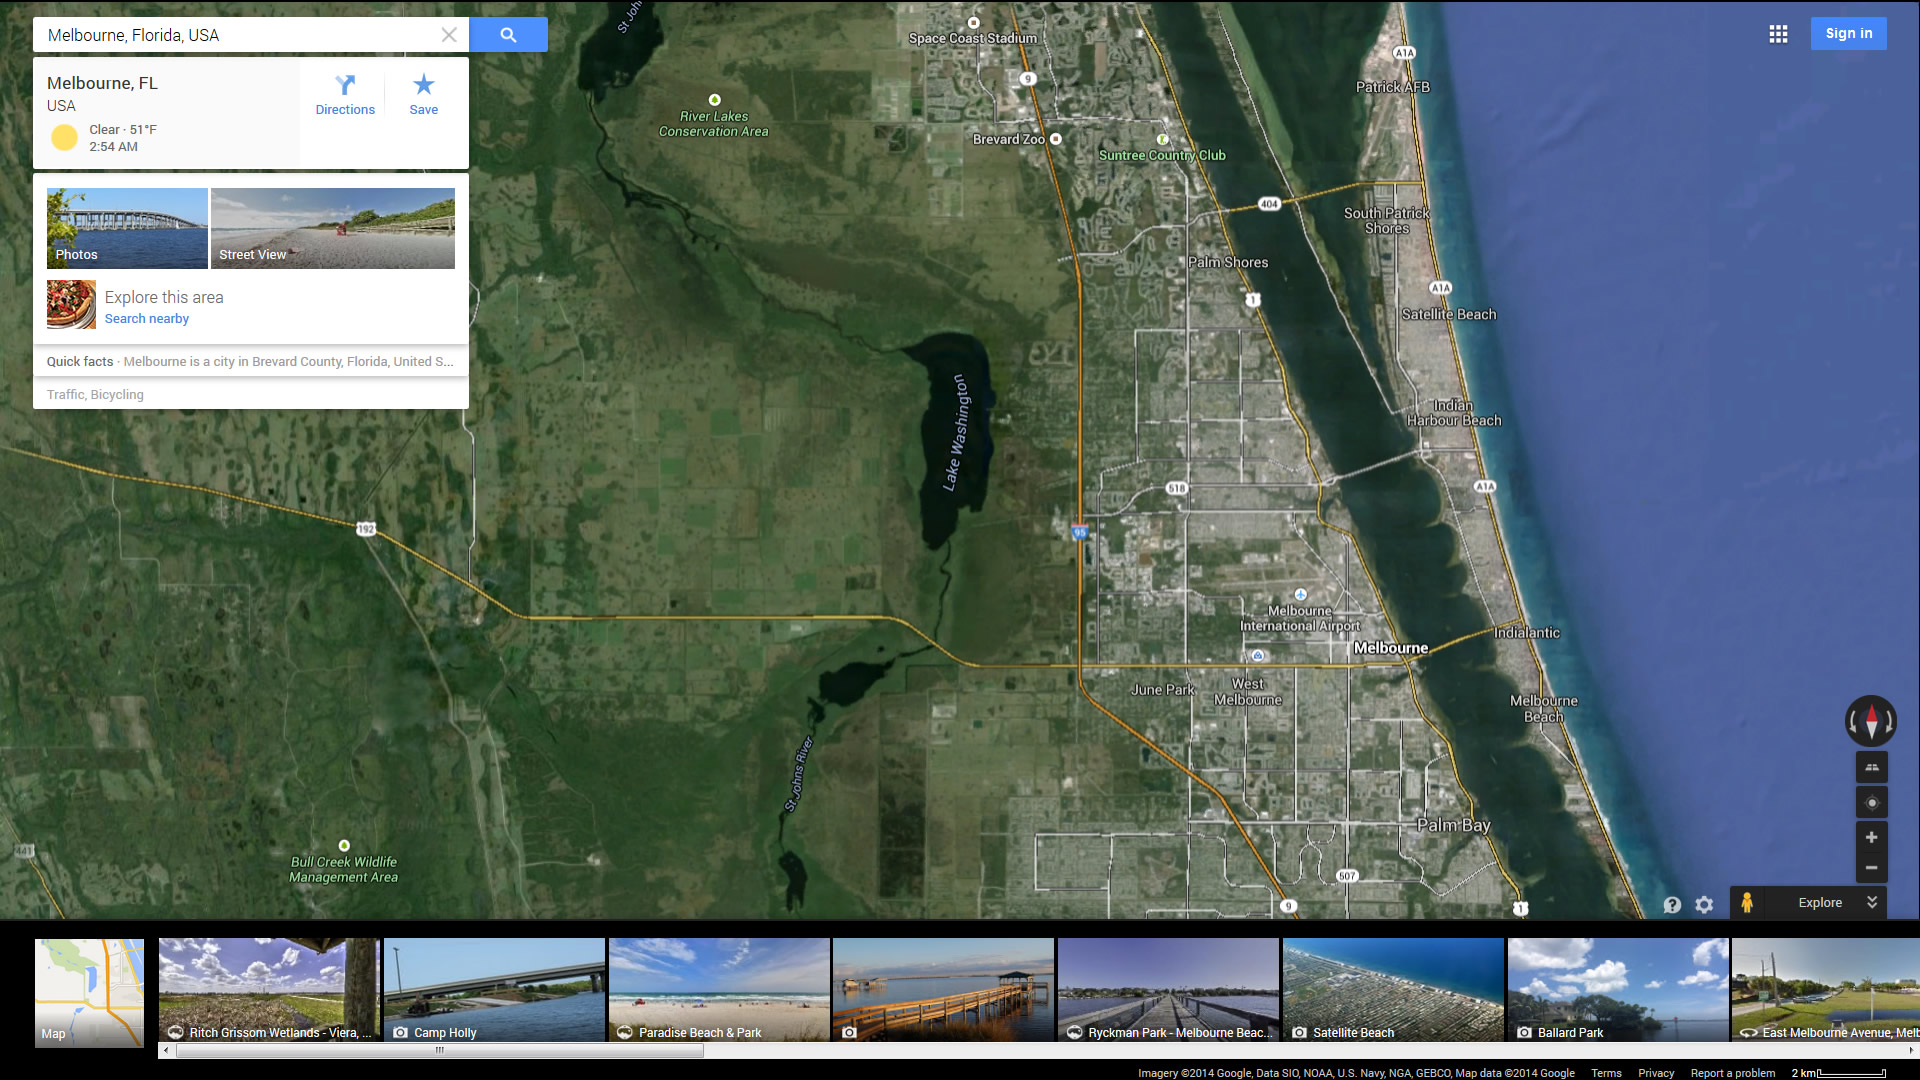This screenshot has width=1920, height=1080.
Task: Toggle the tilt view button
Action: click(x=1871, y=767)
